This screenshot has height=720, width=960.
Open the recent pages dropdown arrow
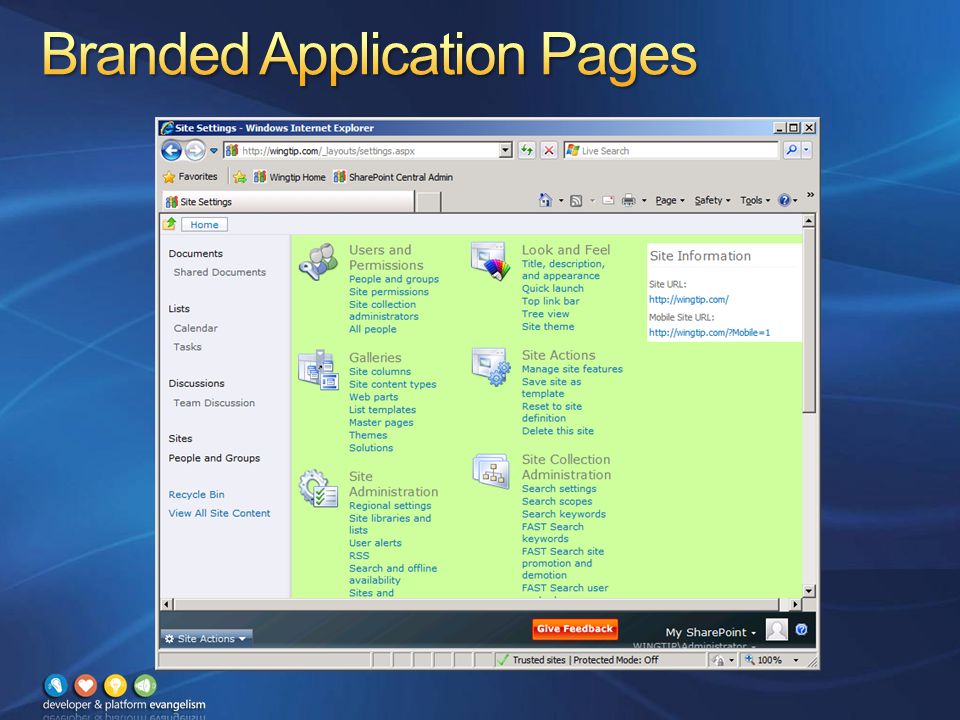point(214,151)
